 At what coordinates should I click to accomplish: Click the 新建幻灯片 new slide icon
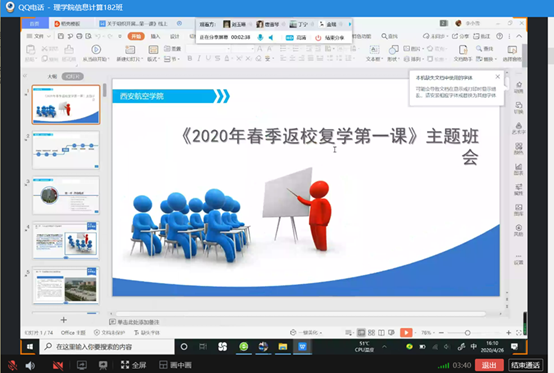tap(130, 49)
